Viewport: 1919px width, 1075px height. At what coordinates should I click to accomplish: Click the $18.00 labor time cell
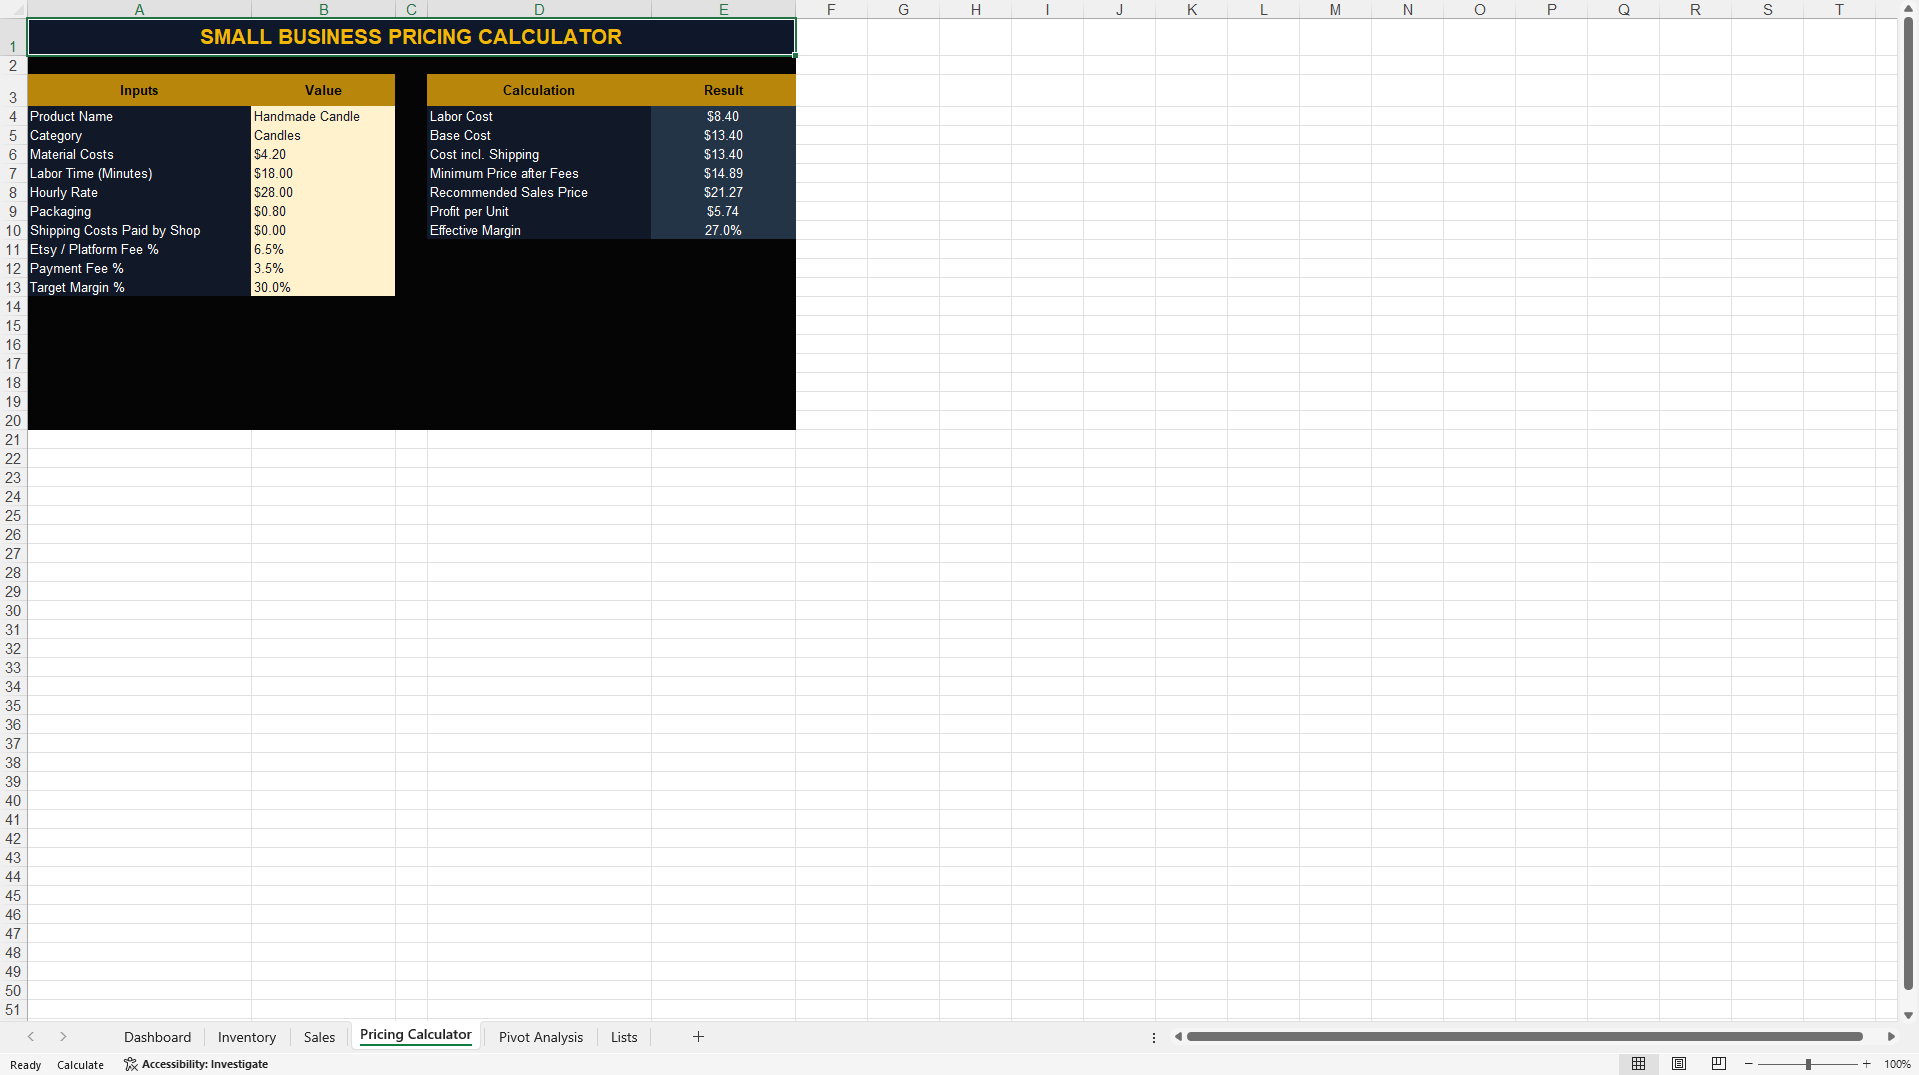tap(323, 173)
